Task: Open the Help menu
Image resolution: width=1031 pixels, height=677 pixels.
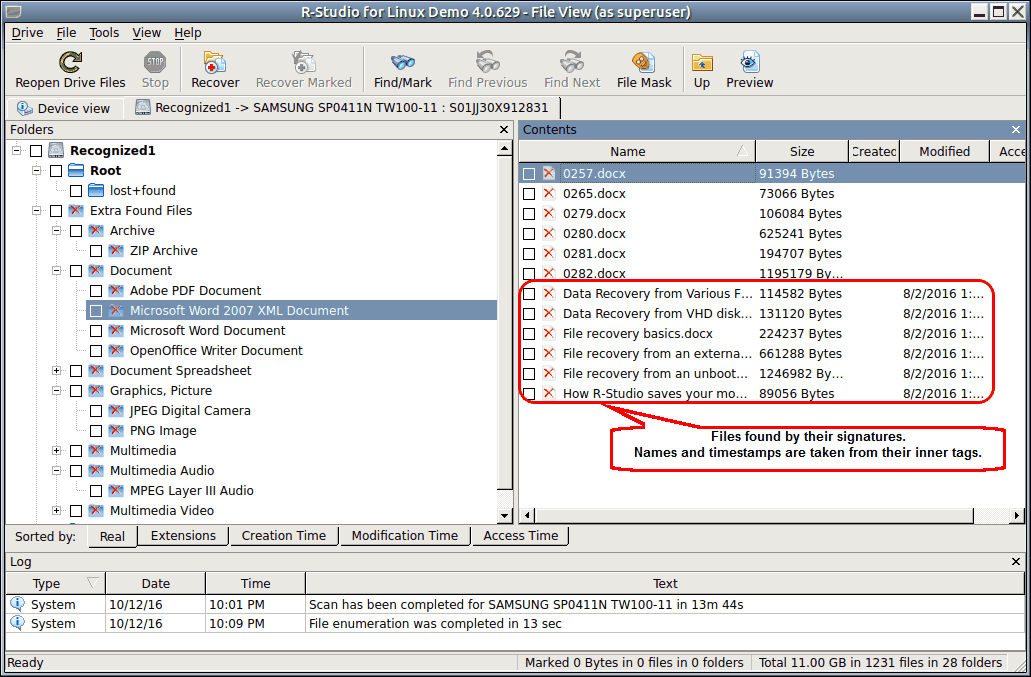Action: 188,33
